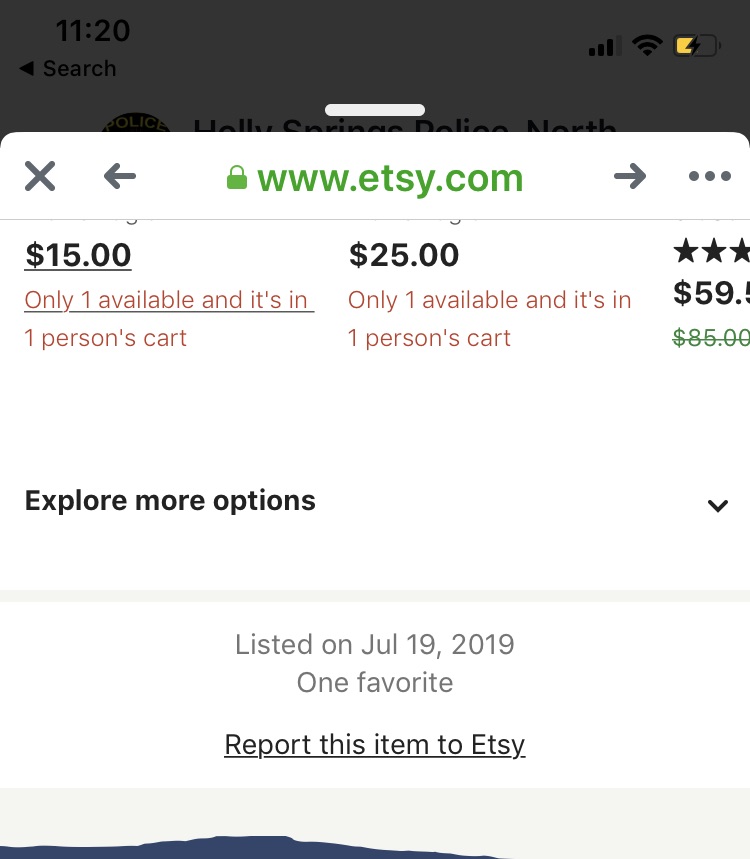Open the $59 discounted listing
This screenshot has height=859, width=750.
click(x=712, y=292)
